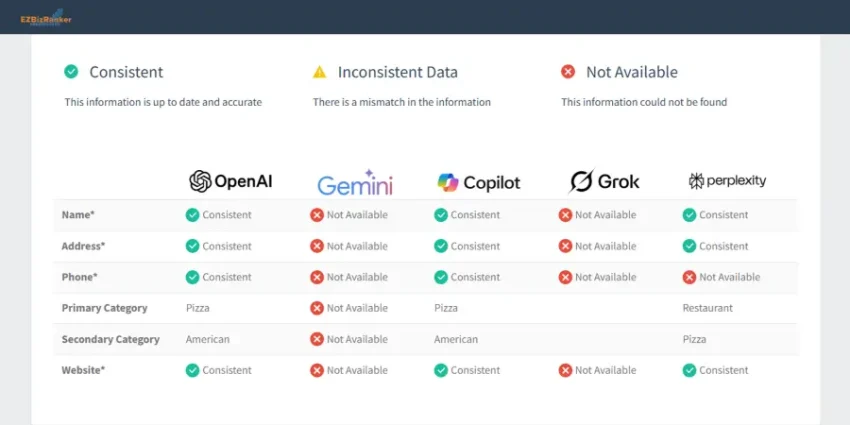Viewport: 850px width, 425px height.
Task: Click Perplexity Secondary Category value Pizza
Action: pos(694,339)
